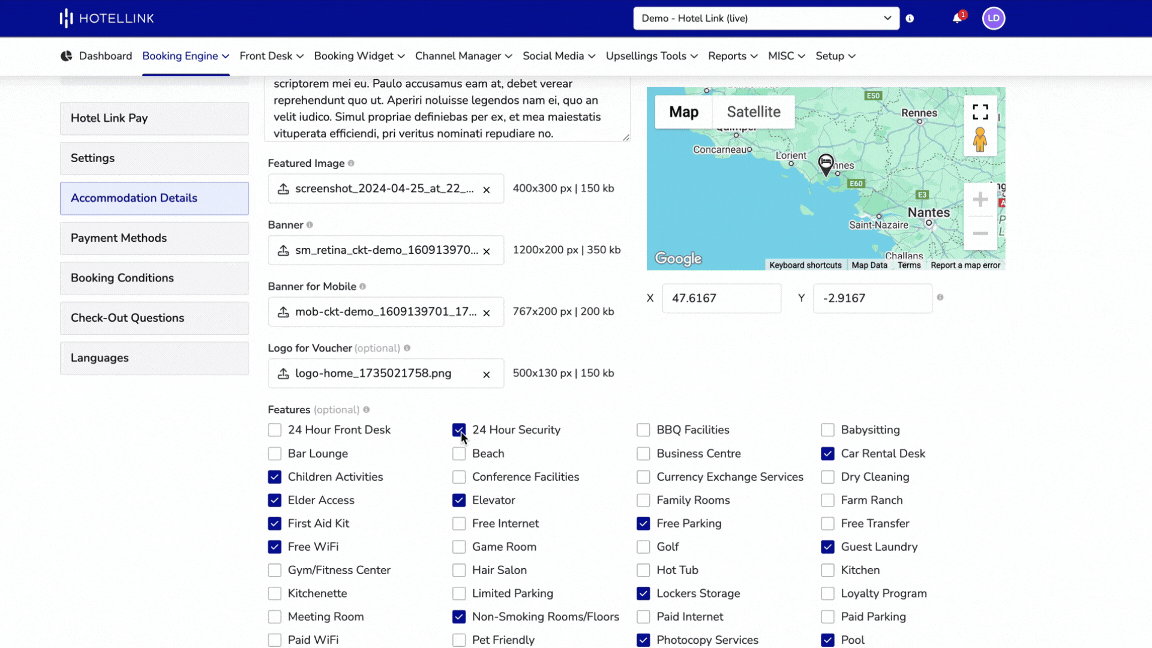
Task: Zoom in on the map
Action: tap(980, 199)
